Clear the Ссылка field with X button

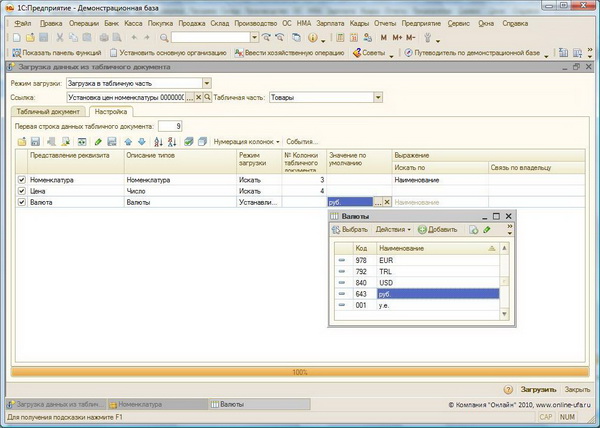pos(198,98)
